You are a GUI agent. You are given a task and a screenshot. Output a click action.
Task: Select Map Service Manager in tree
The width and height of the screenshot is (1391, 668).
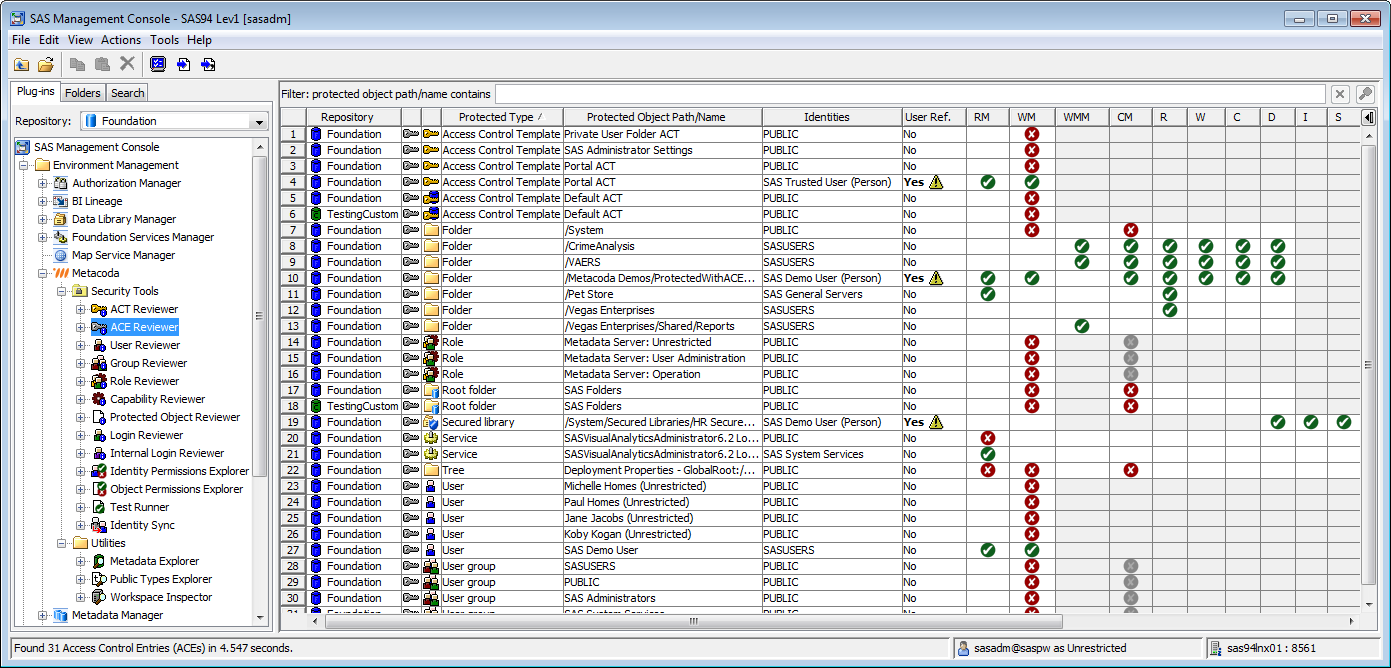(123, 255)
